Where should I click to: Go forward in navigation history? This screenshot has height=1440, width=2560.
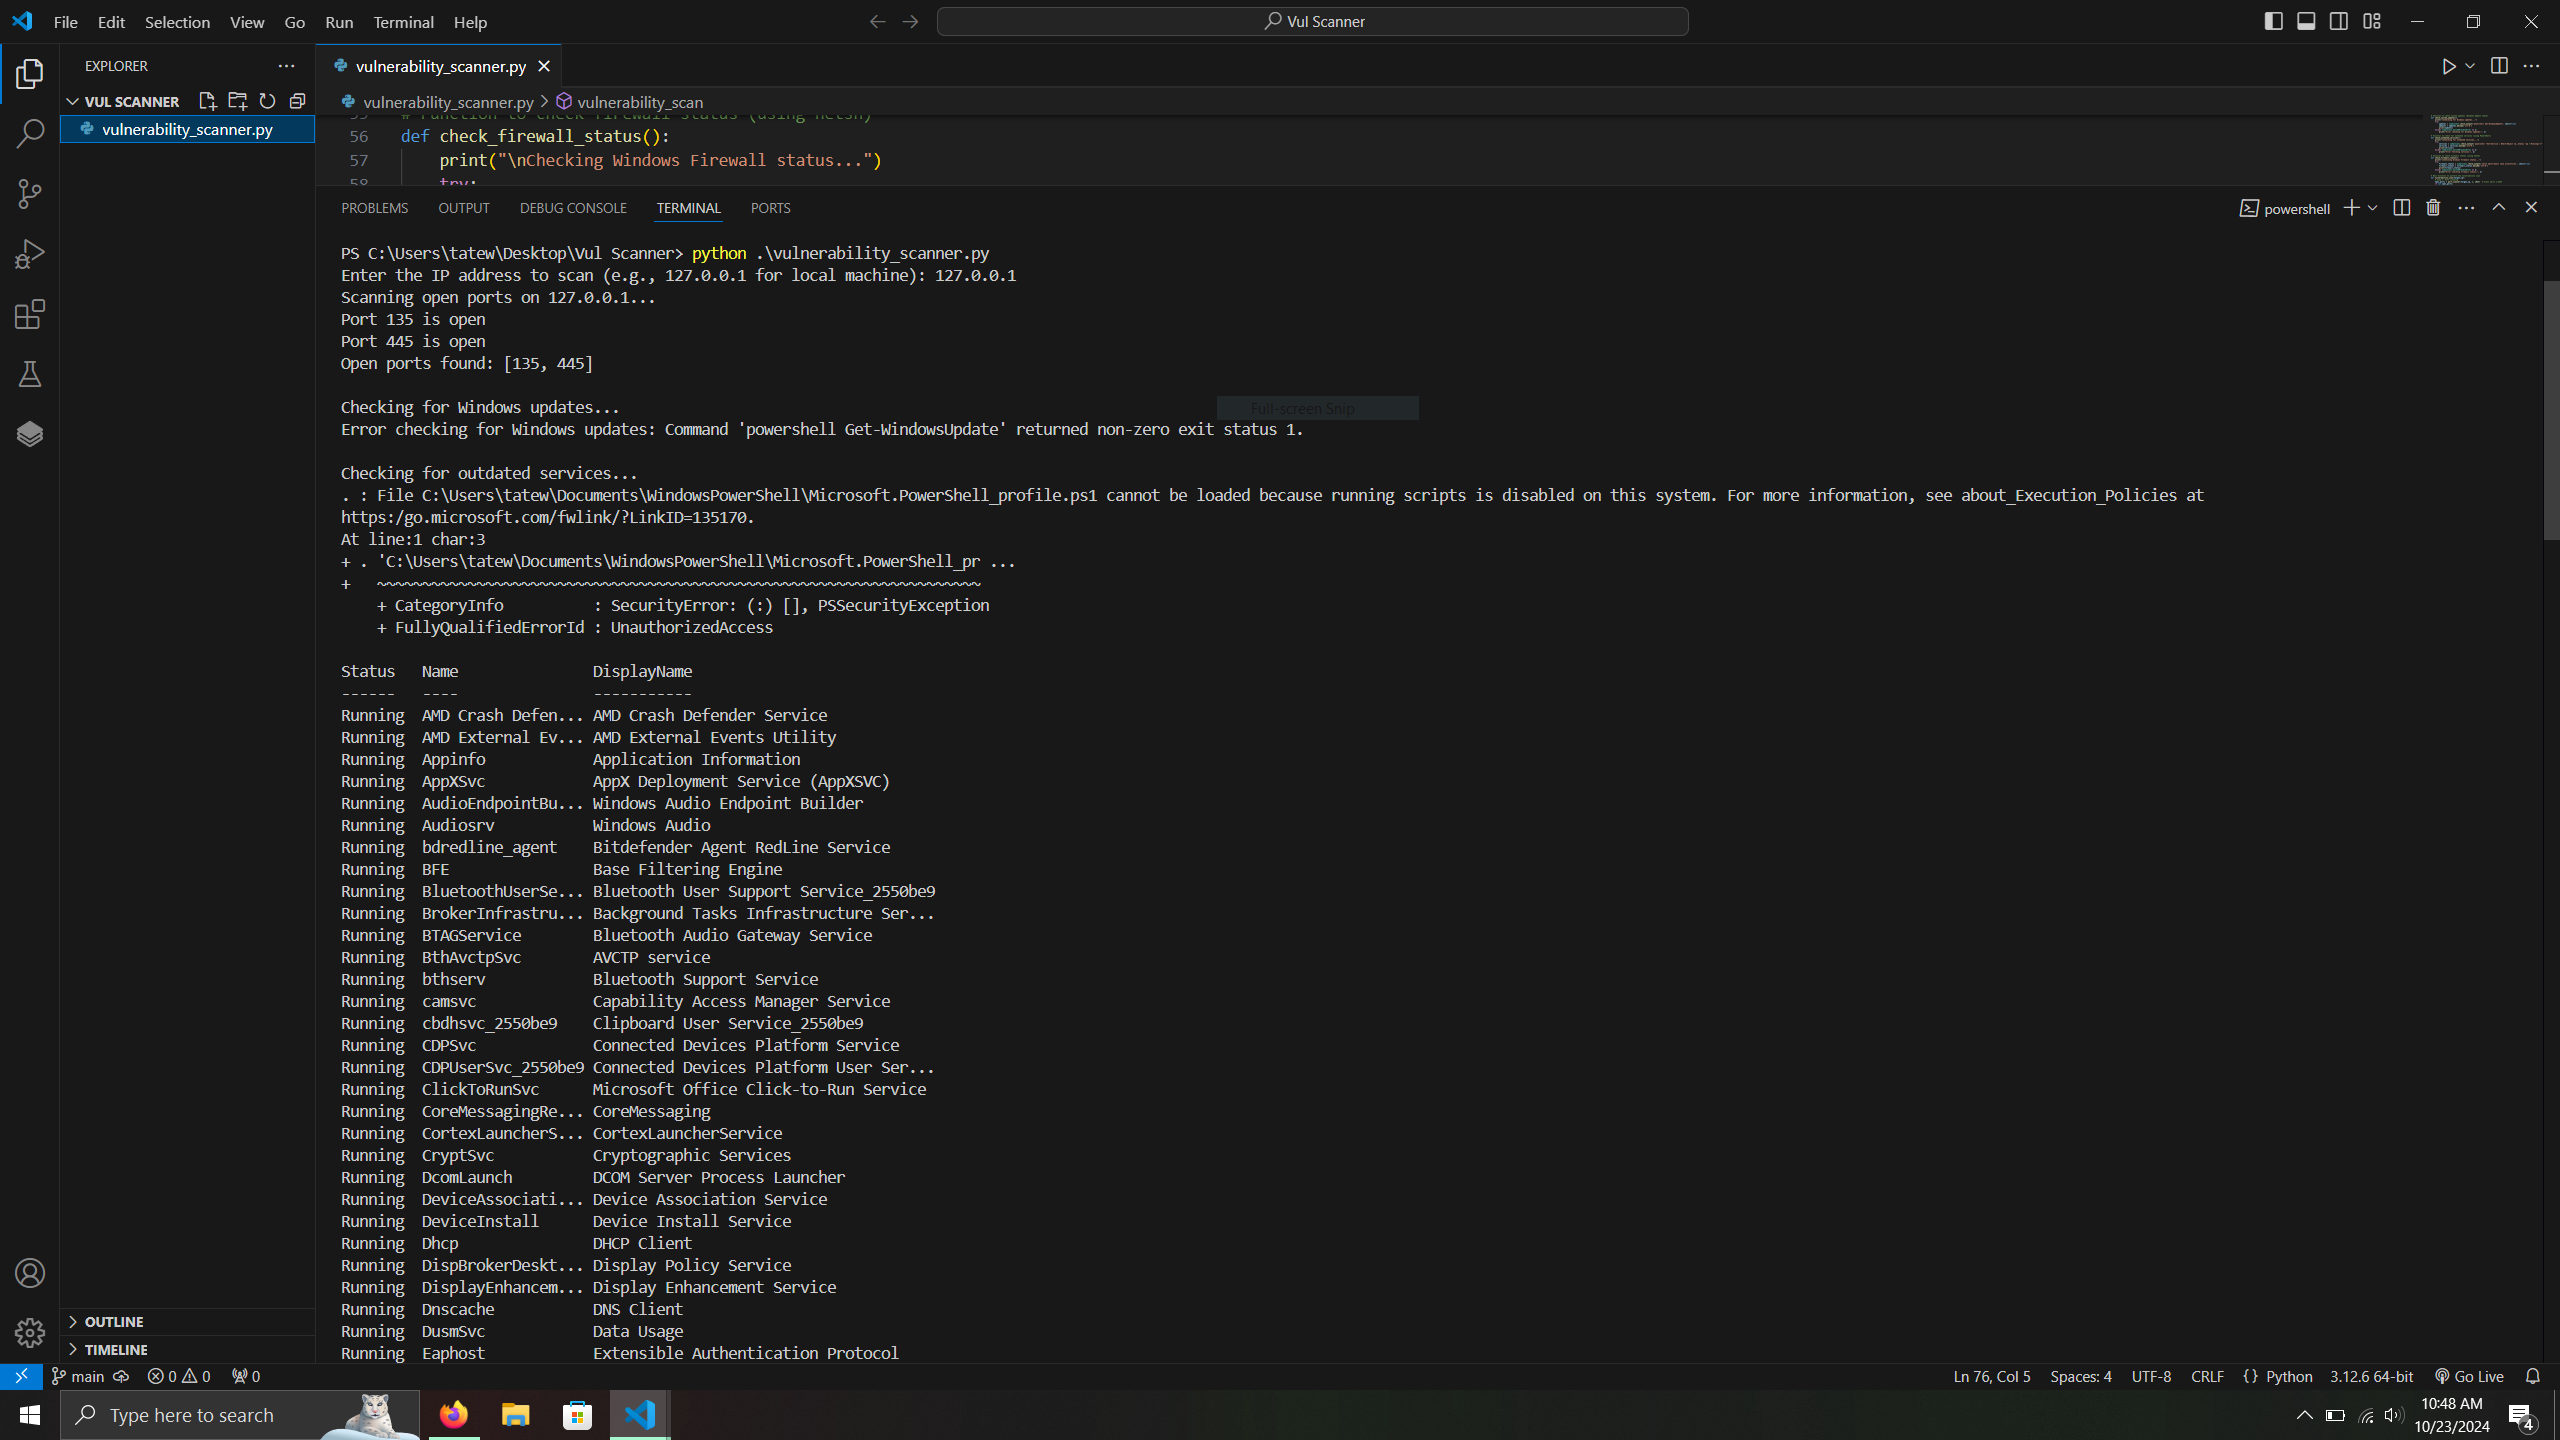click(910, 21)
